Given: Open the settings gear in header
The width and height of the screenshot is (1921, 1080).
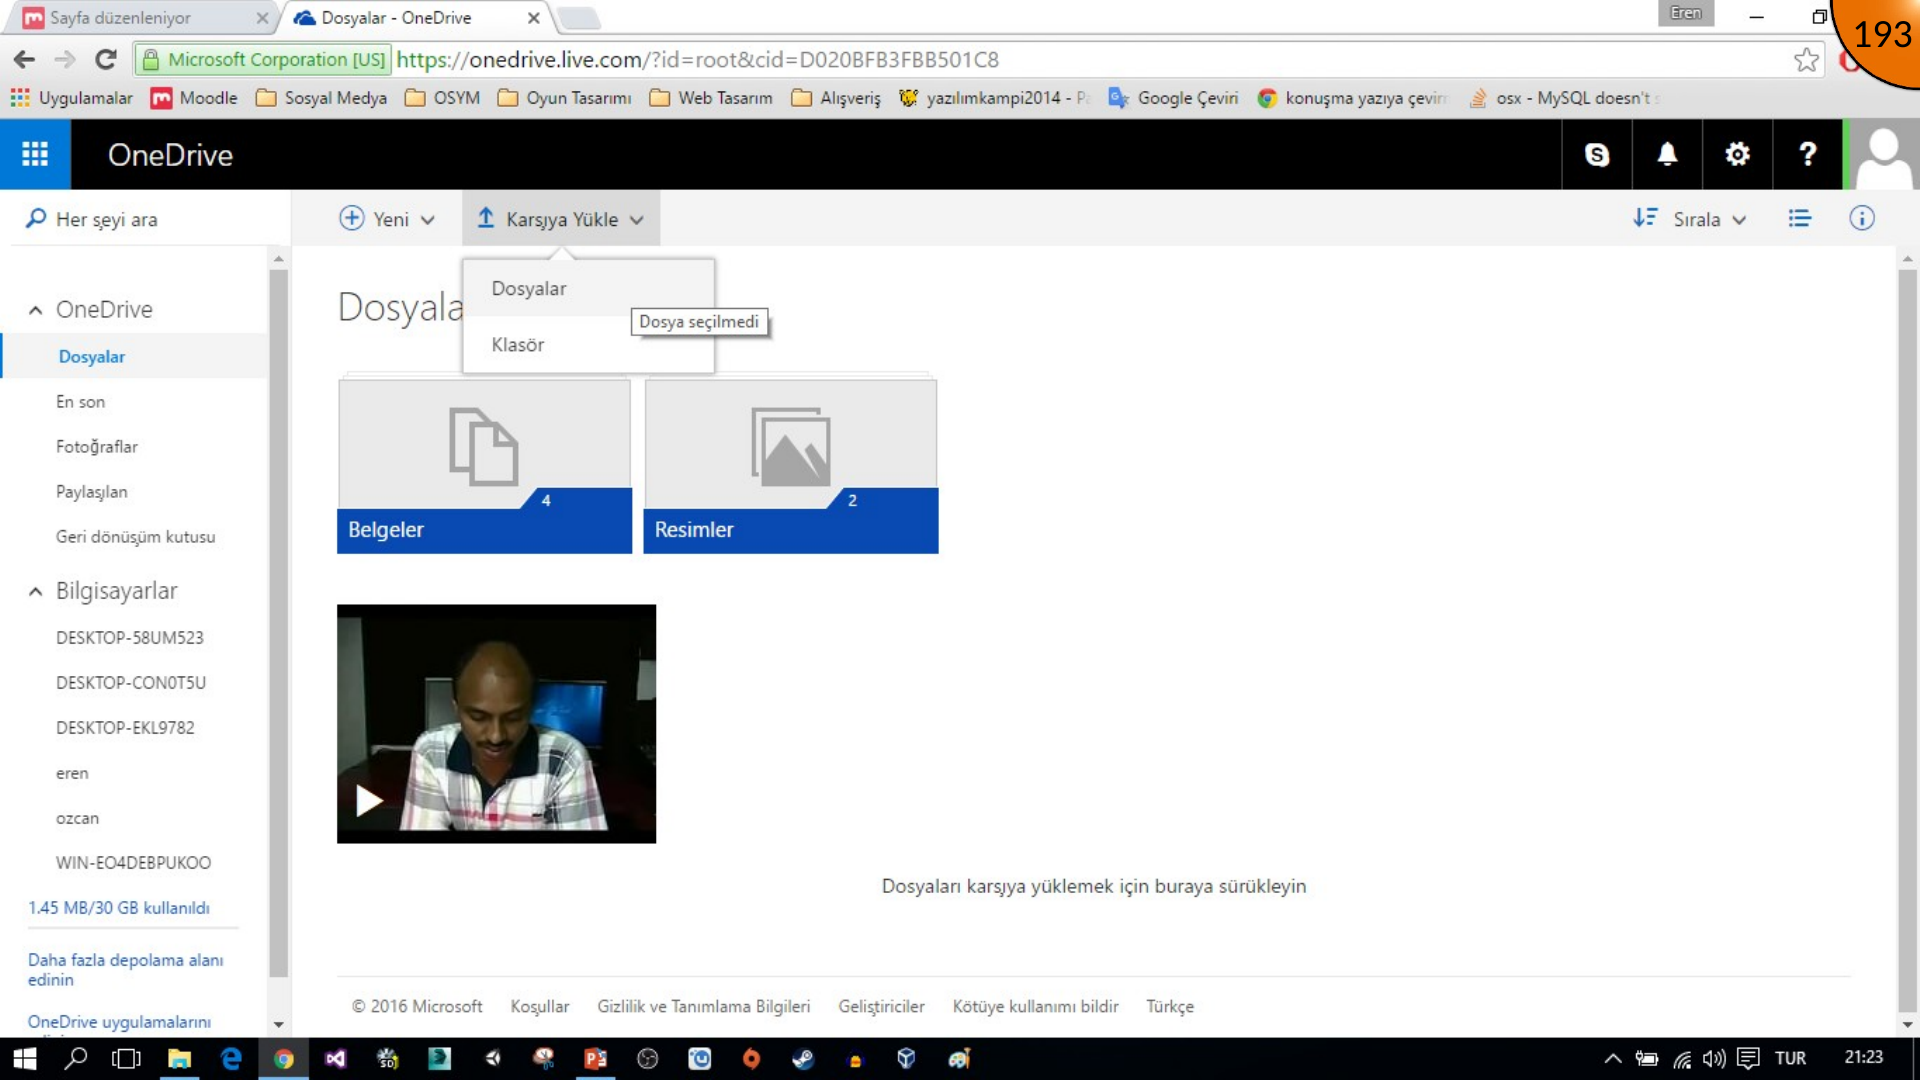Looking at the screenshot, I should coord(1737,154).
